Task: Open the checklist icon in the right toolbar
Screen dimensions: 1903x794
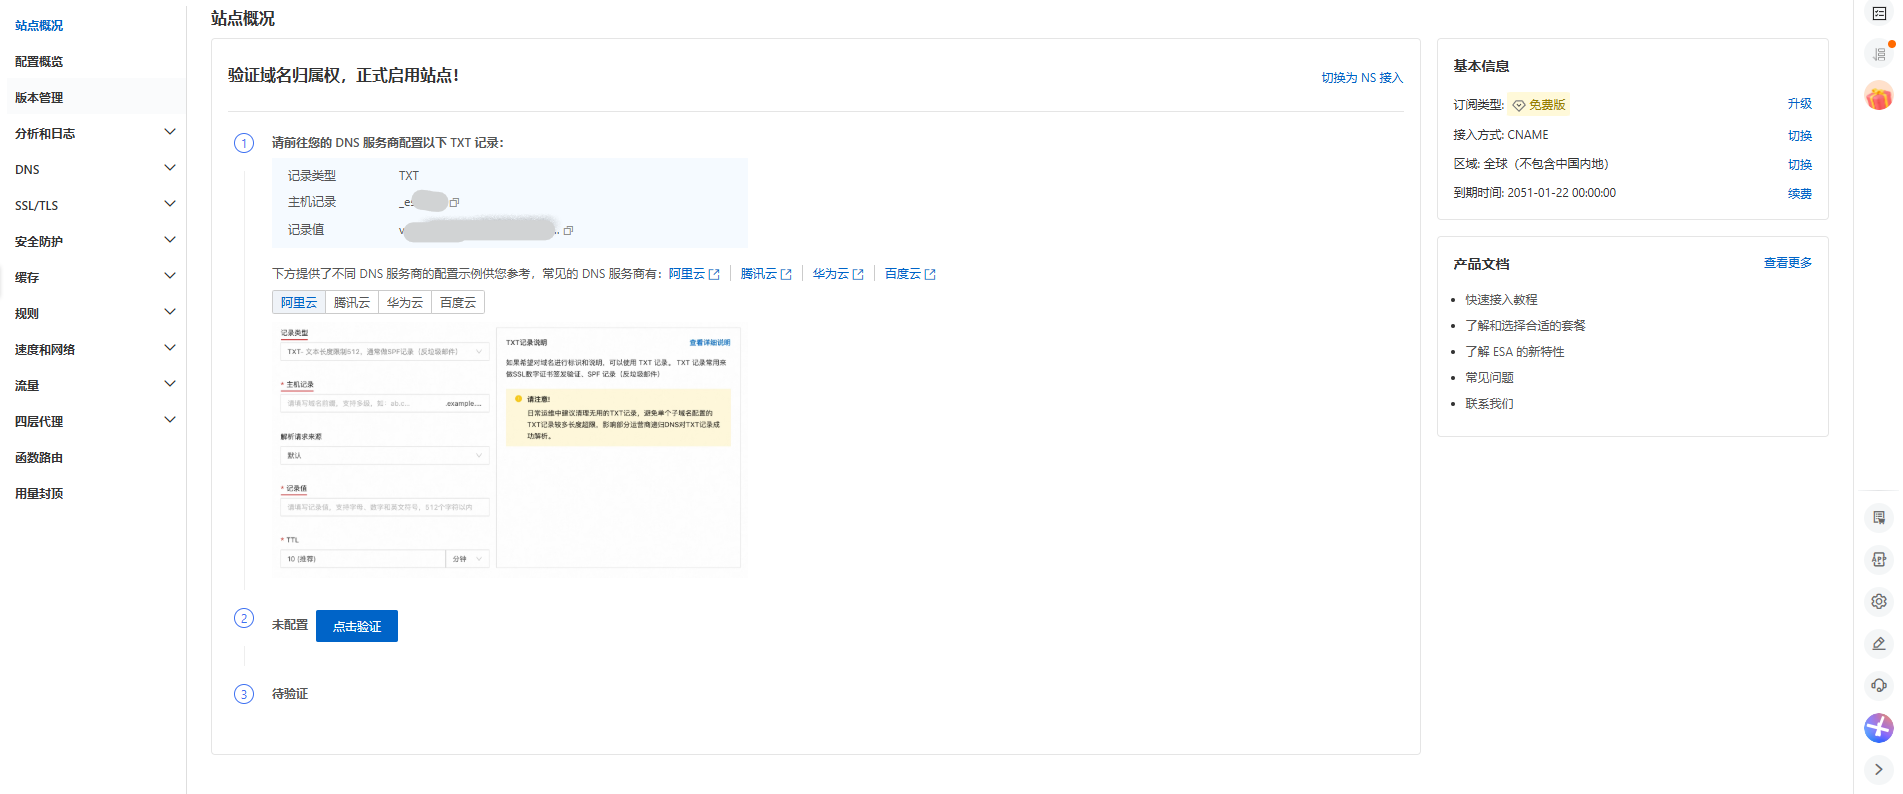Action: 1879,14
